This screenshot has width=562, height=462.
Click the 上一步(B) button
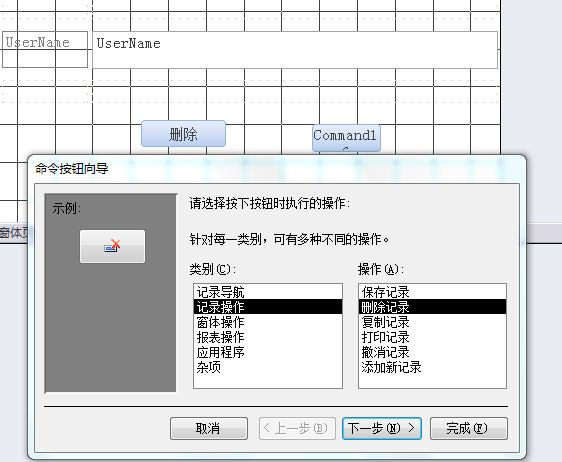pyautogui.click(x=297, y=428)
